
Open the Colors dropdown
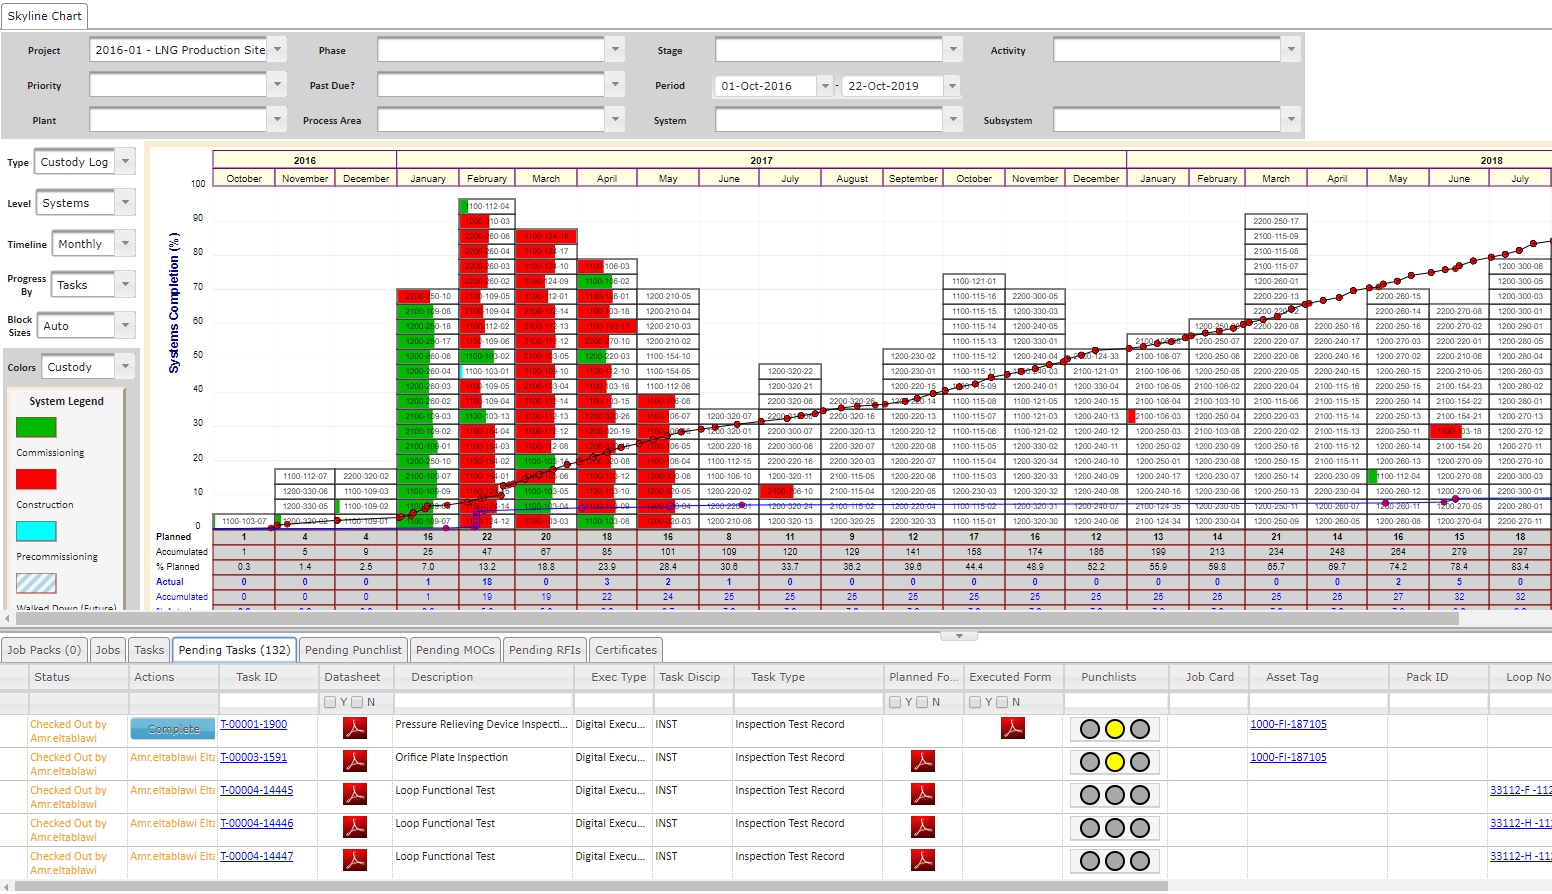click(126, 366)
